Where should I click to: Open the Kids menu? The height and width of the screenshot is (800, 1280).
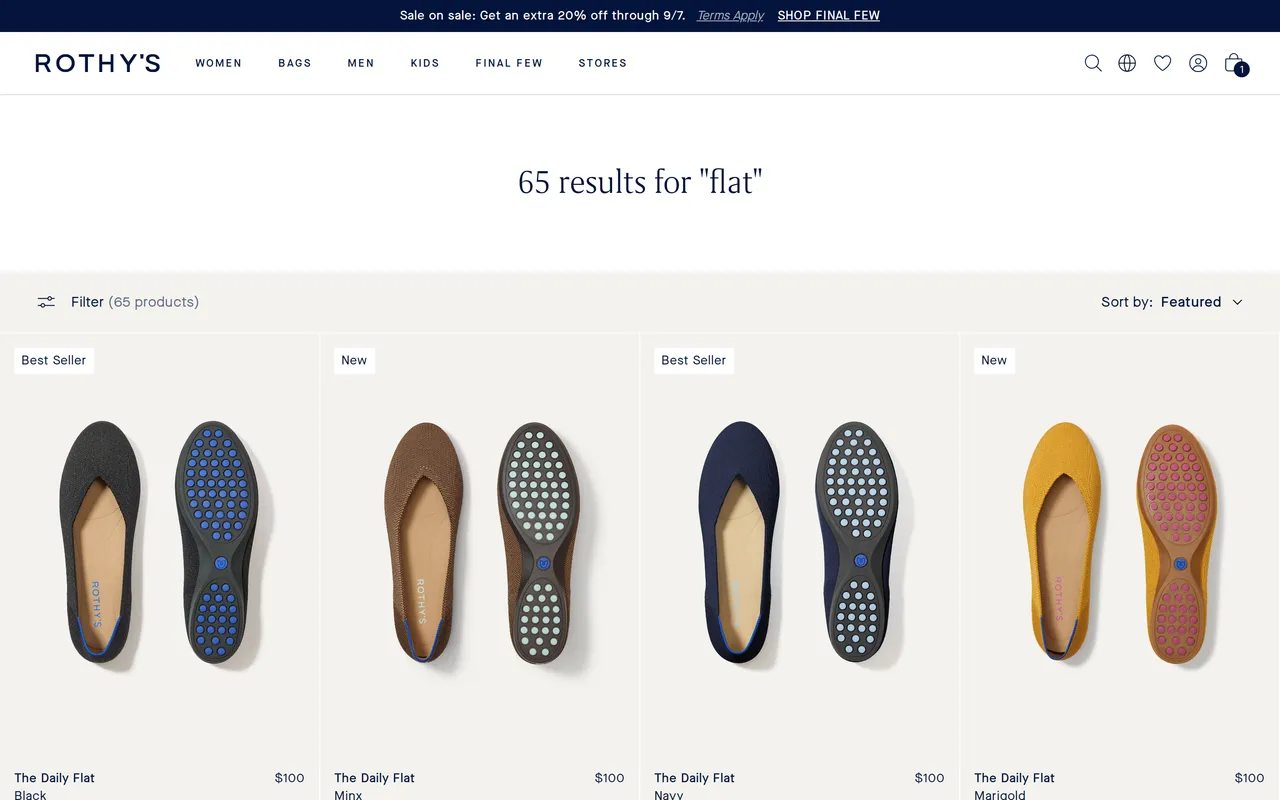[425, 63]
